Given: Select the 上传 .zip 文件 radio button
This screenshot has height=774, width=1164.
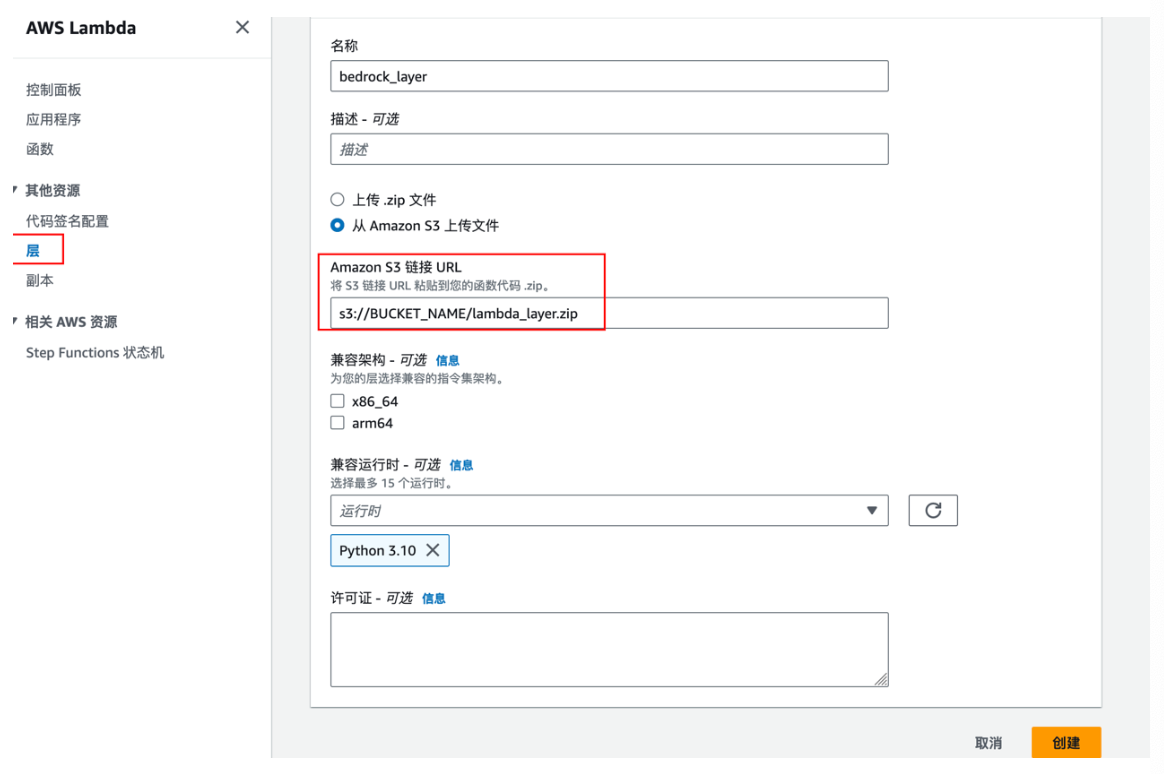Looking at the screenshot, I should click(337, 199).
